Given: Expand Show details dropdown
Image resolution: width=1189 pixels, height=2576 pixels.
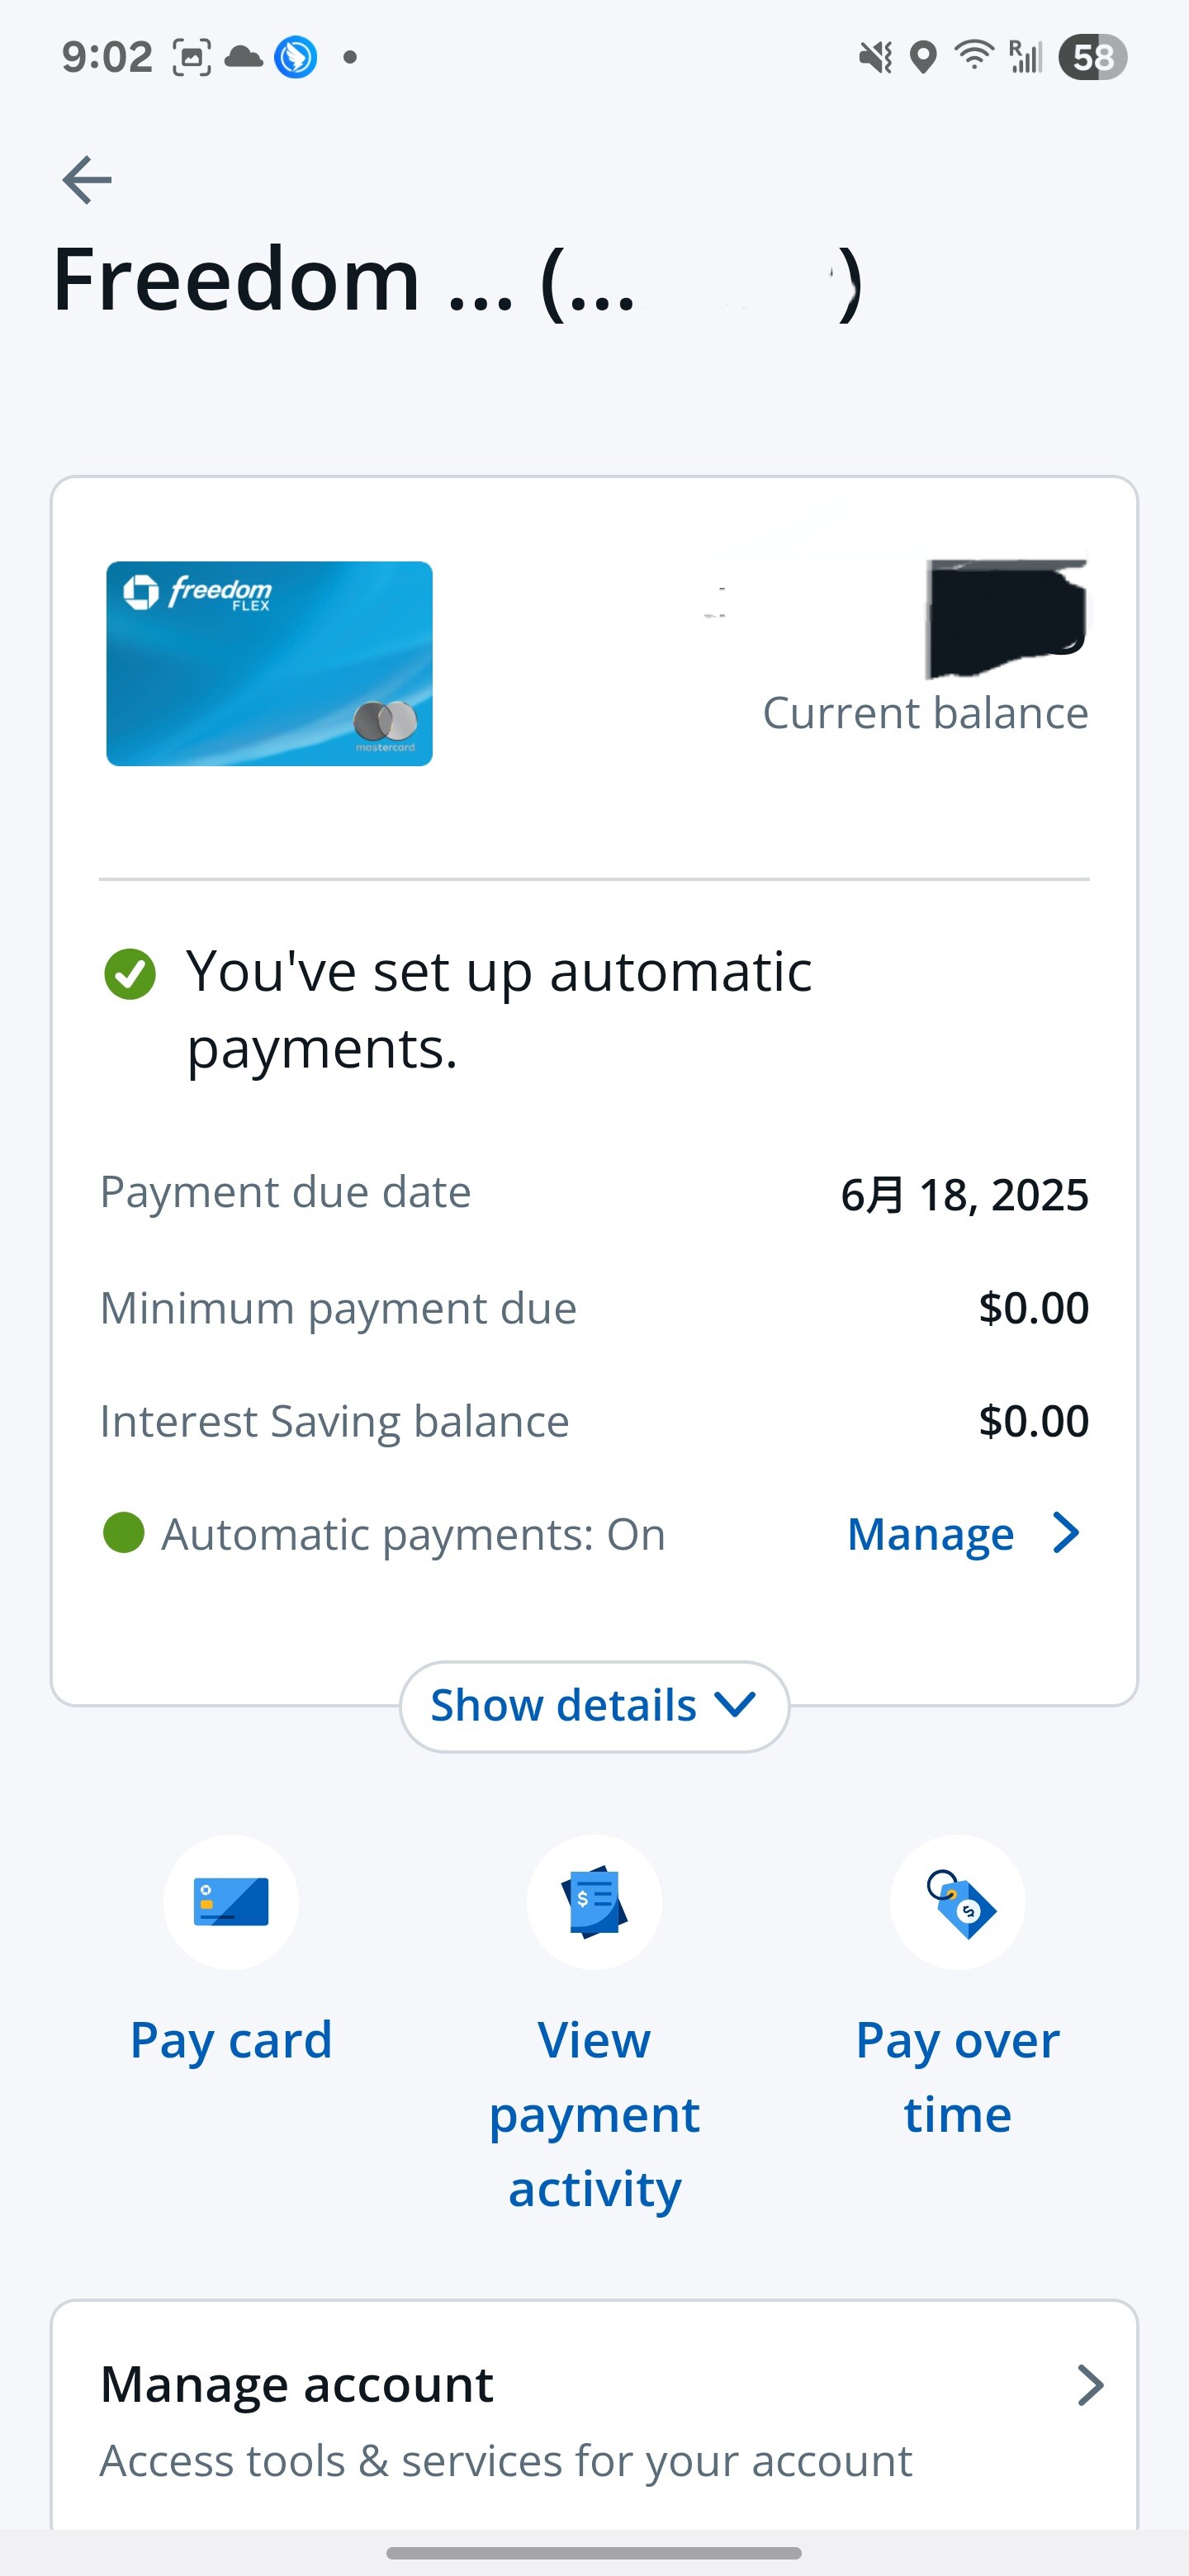Looking at the screenshot, I should (x=594, y=1706).
